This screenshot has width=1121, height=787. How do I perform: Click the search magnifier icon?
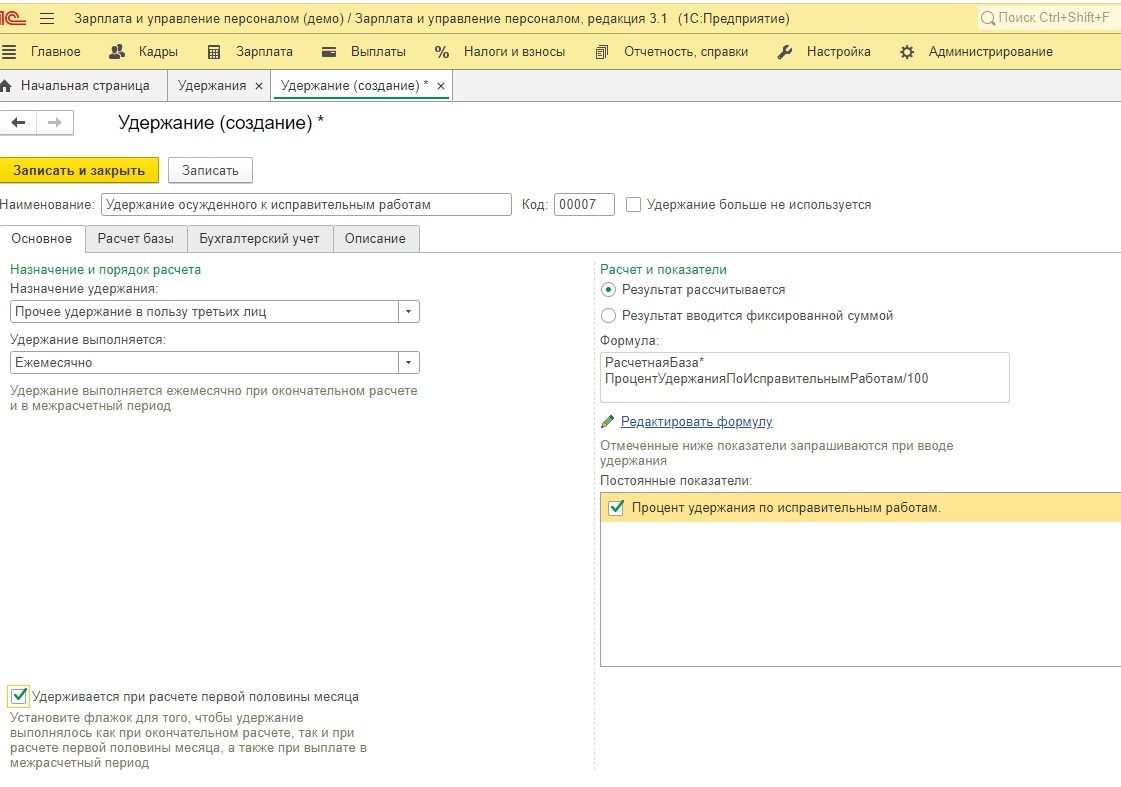[x=988, y=18]
